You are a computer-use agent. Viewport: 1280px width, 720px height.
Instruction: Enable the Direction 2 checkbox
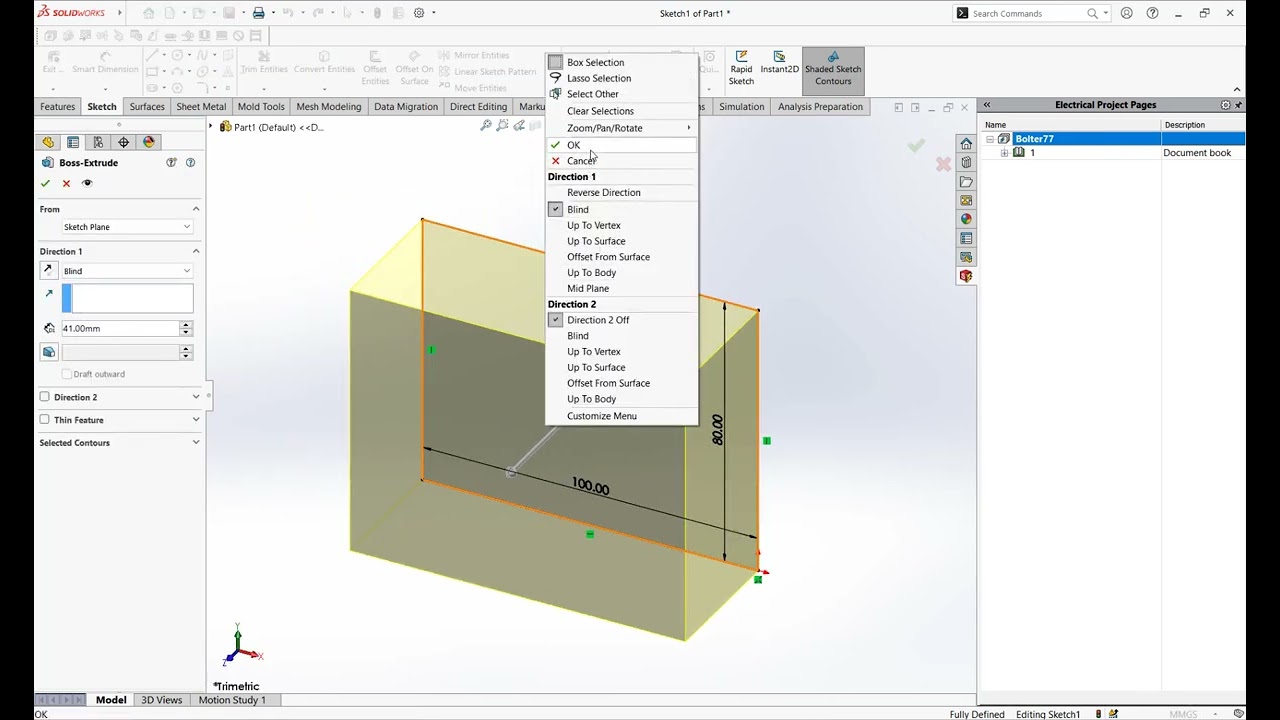44,397
